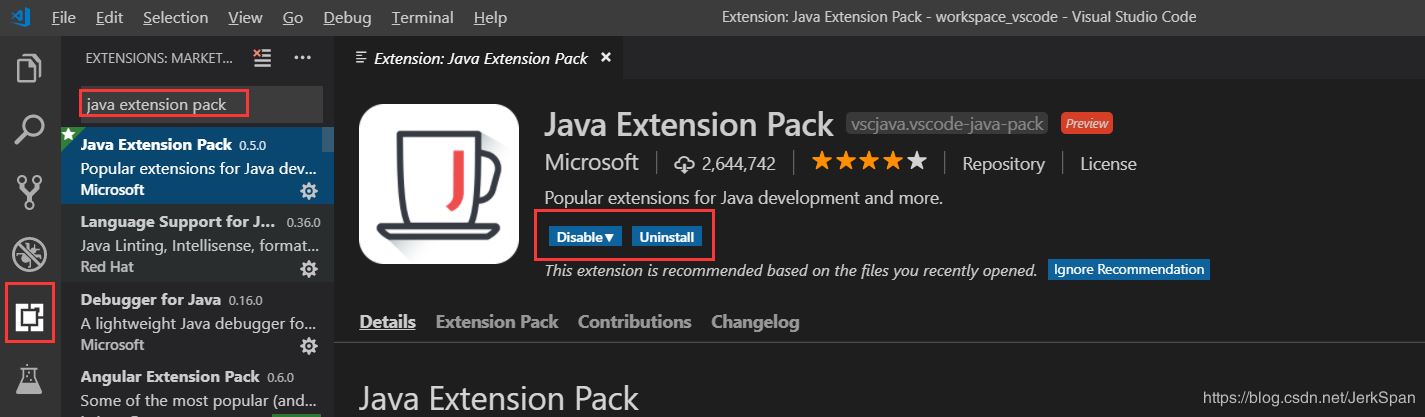
Task: Open the Selection menu
Action: tap(175, 17)
